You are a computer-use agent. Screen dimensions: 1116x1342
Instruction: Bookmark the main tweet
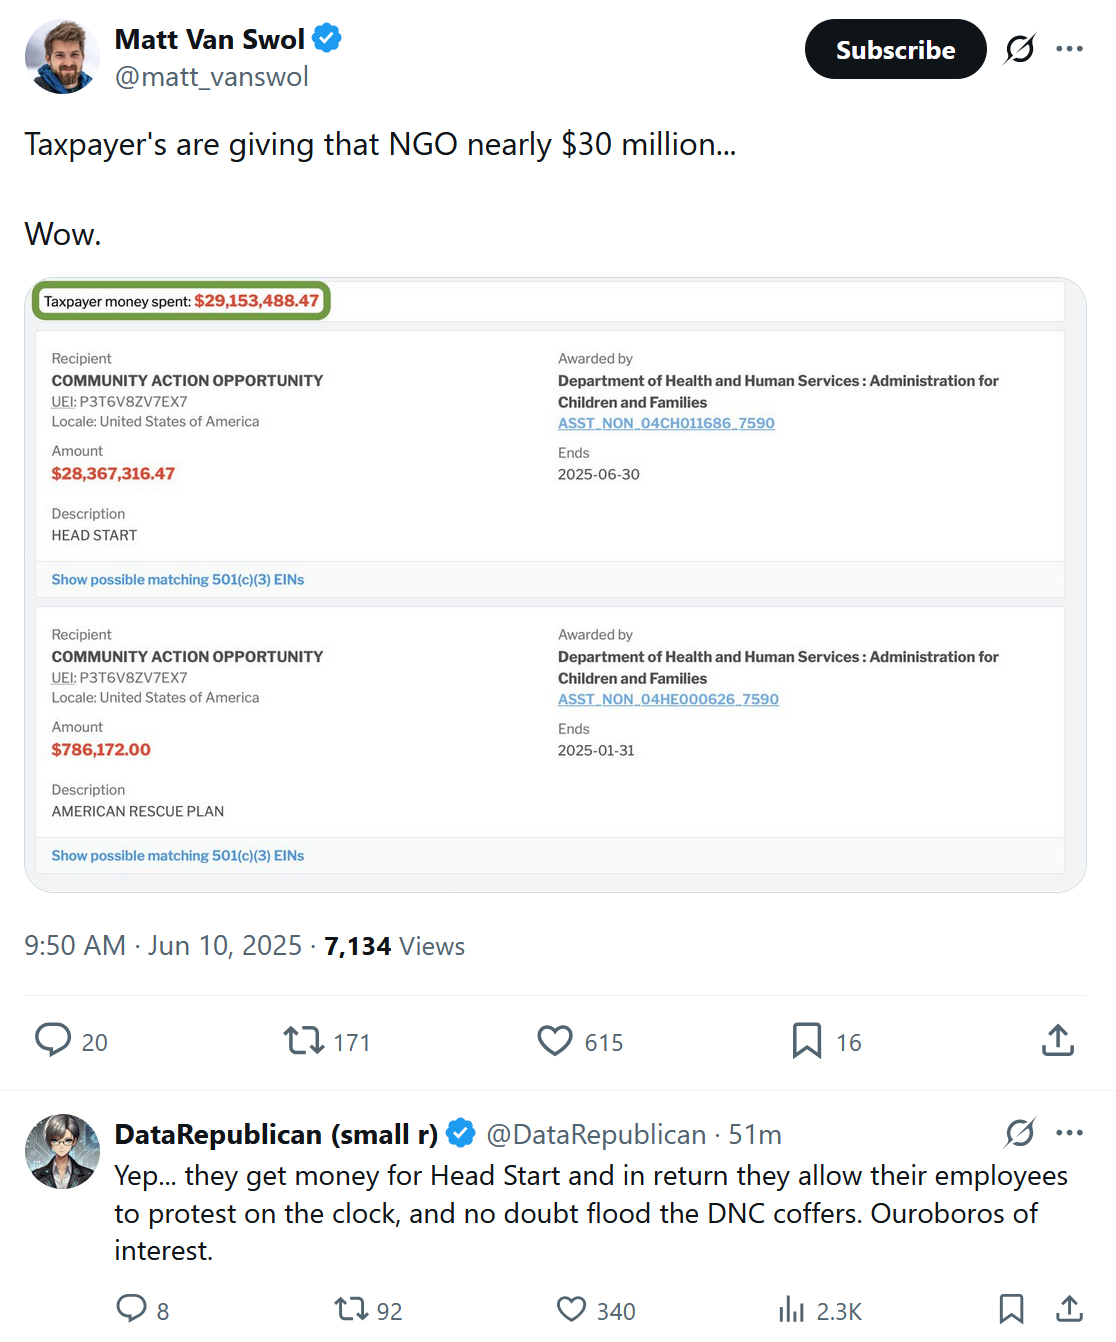point(806,1041)
